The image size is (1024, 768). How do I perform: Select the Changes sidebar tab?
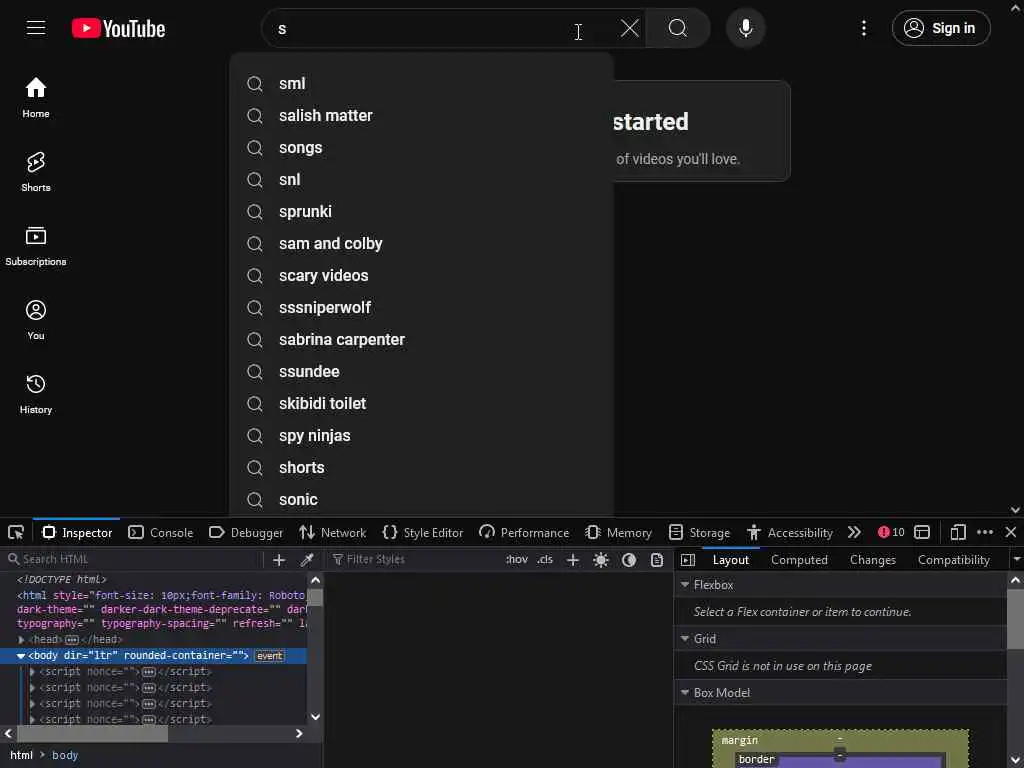click(x=873, y=560)
